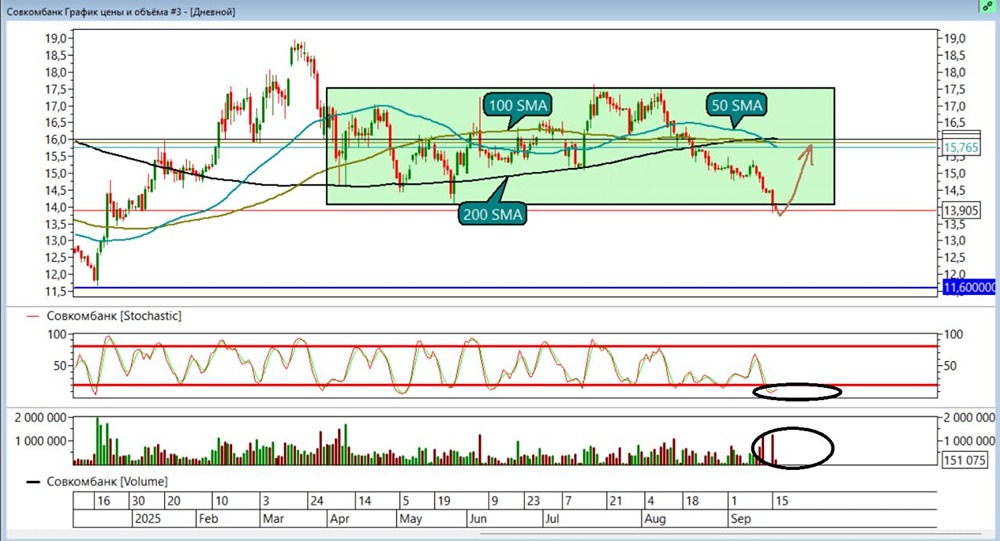Click the May month label on the time axis
Viewport: 1000px width, 541px height.
click(x=411, y=519)
